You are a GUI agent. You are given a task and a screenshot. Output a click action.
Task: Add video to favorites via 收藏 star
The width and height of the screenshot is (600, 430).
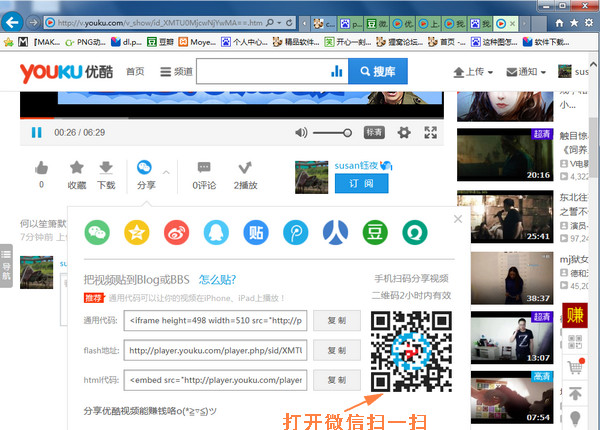(x=77, y=167)
